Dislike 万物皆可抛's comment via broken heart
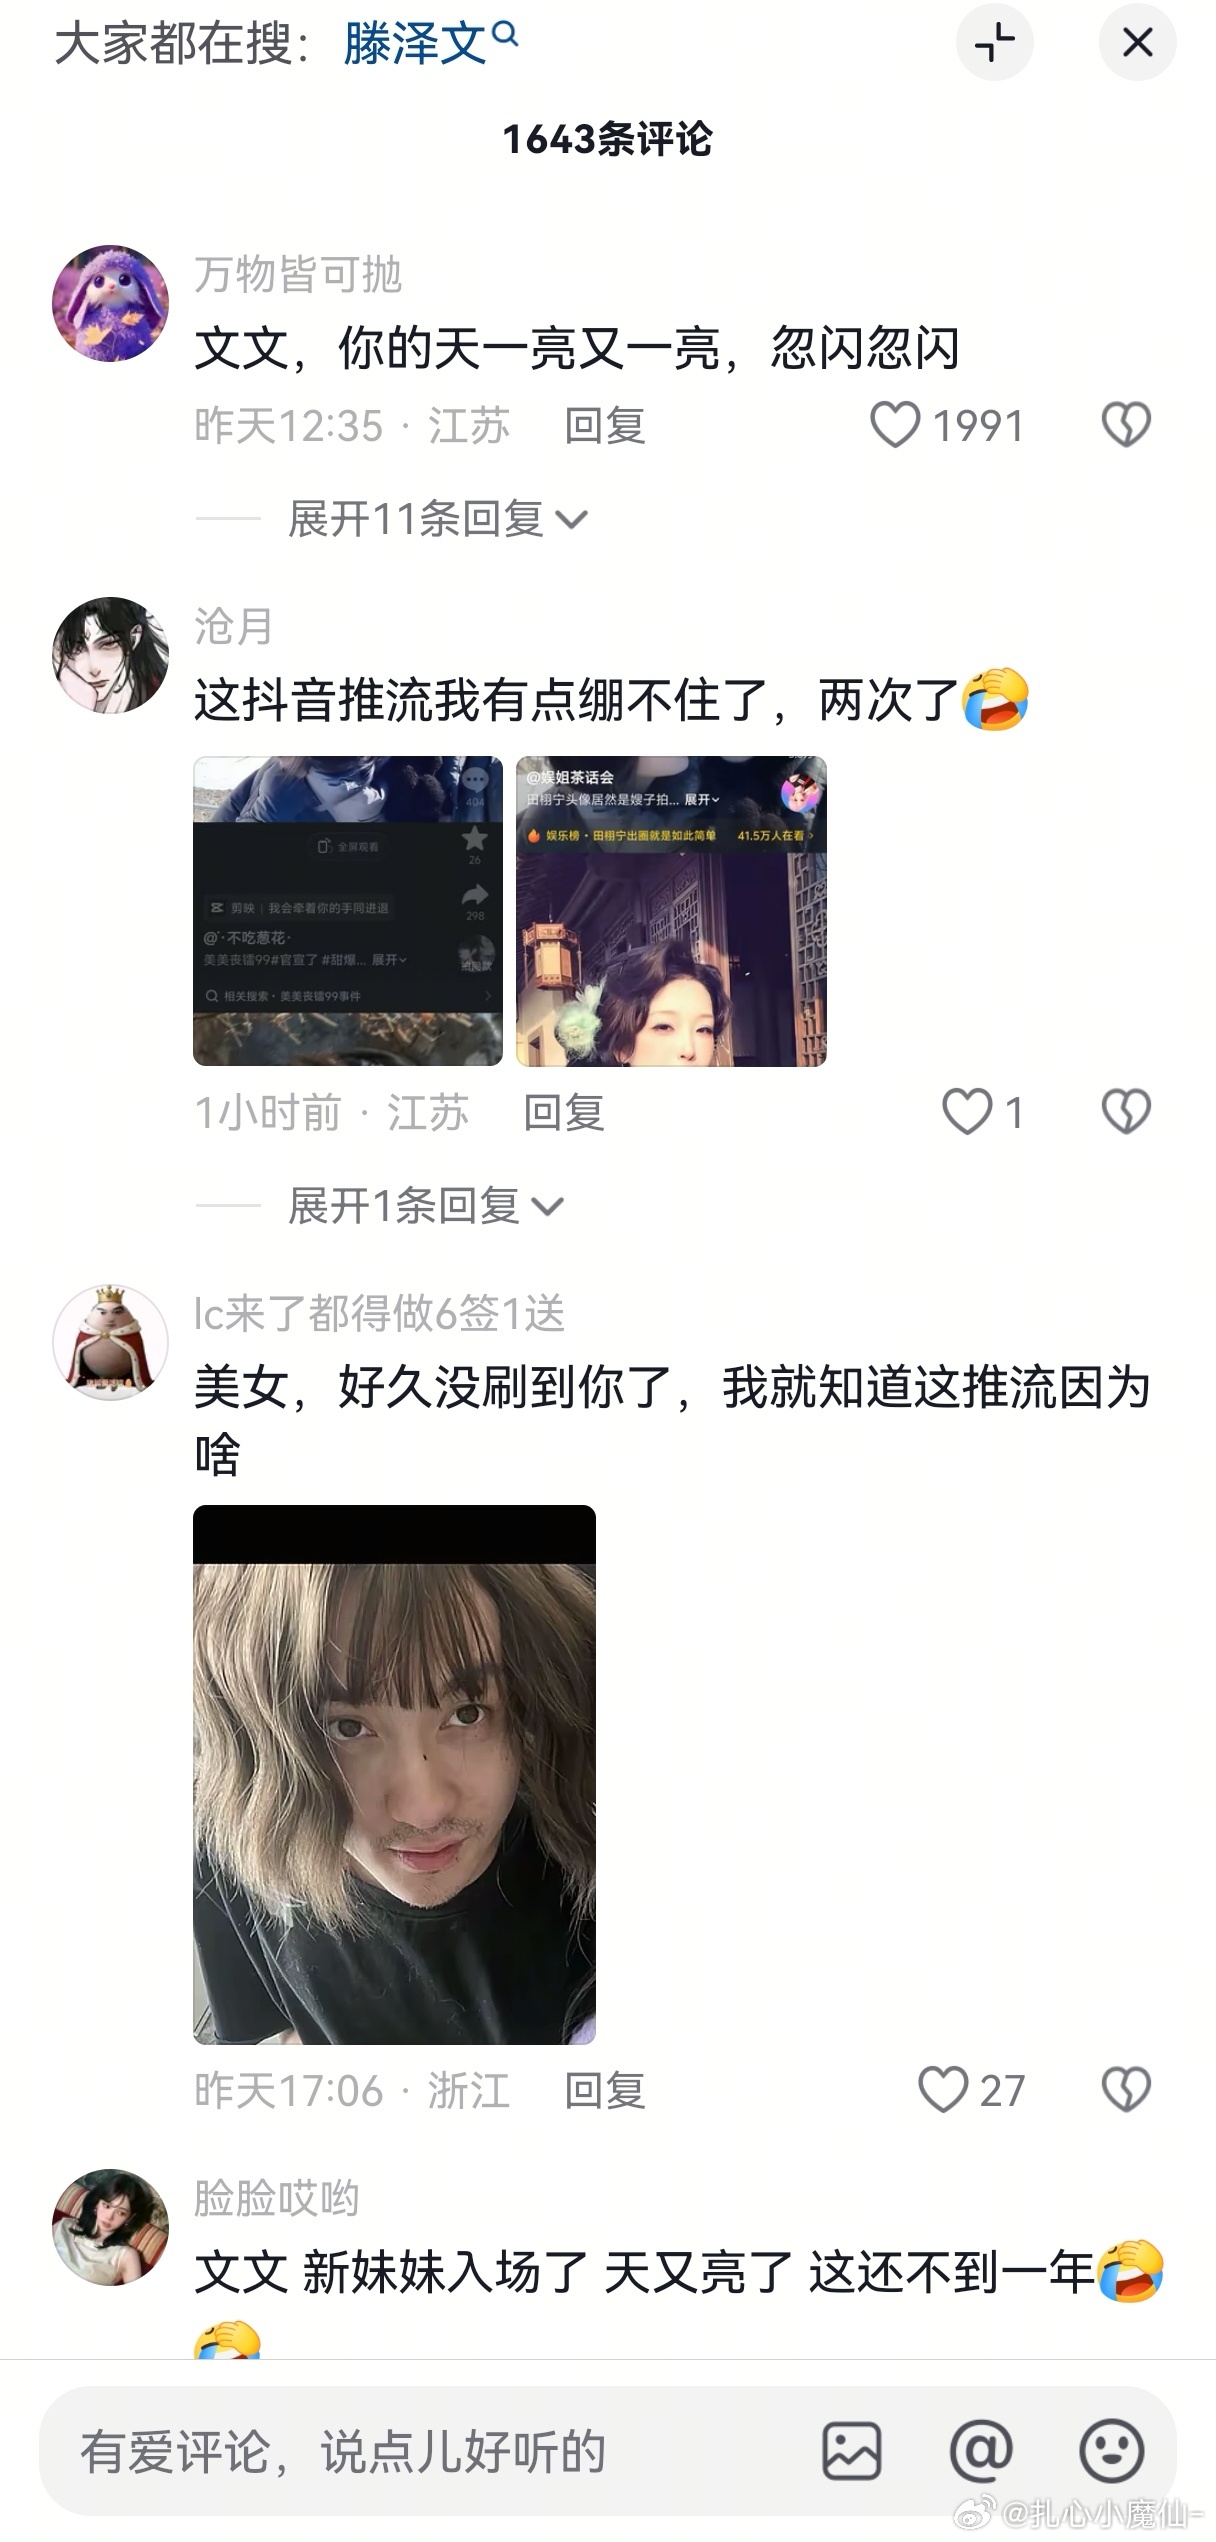This screenshot has height=2542, width=1216. pos(1126,425)
